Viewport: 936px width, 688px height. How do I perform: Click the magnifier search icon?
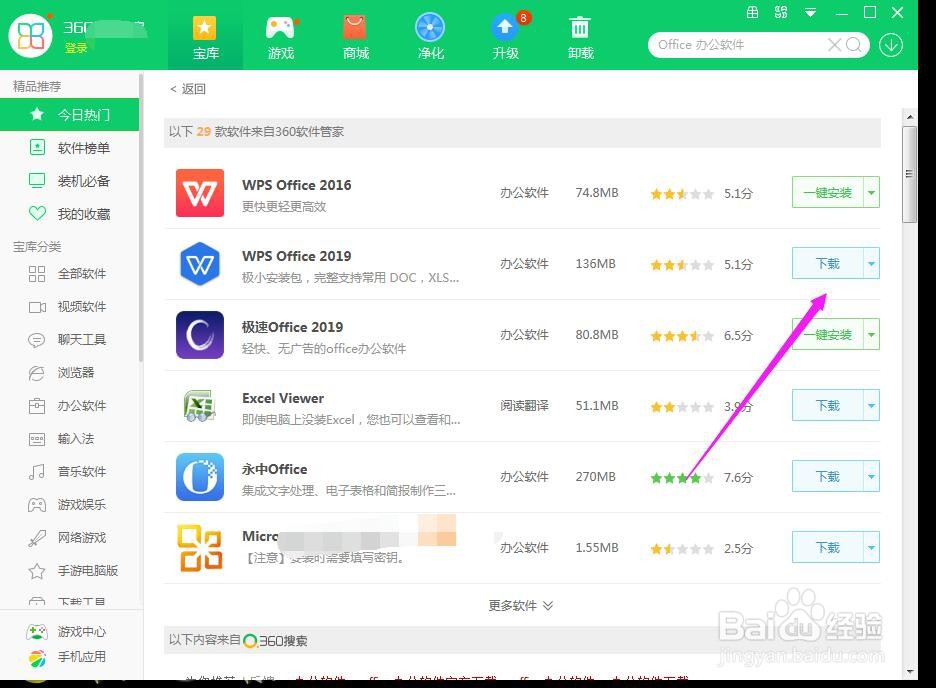(854, 45)
